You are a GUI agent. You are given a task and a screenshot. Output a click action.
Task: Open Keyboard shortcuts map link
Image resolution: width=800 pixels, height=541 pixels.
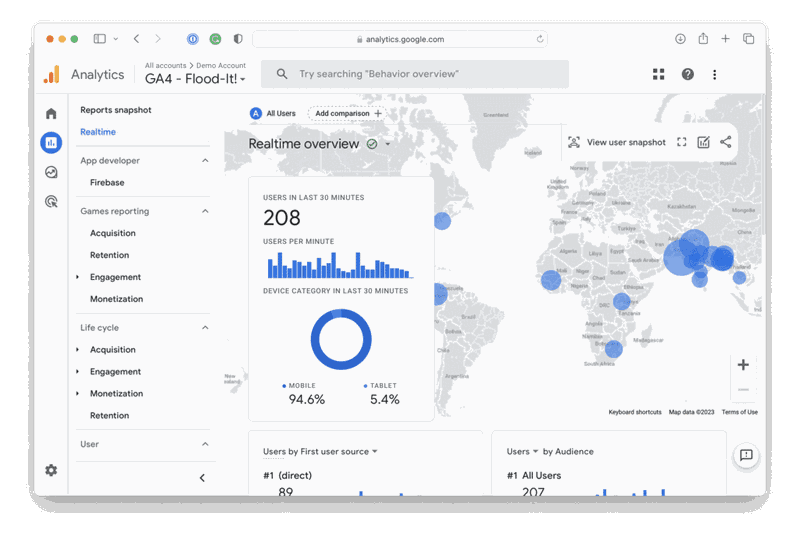(x=635, y=412)
